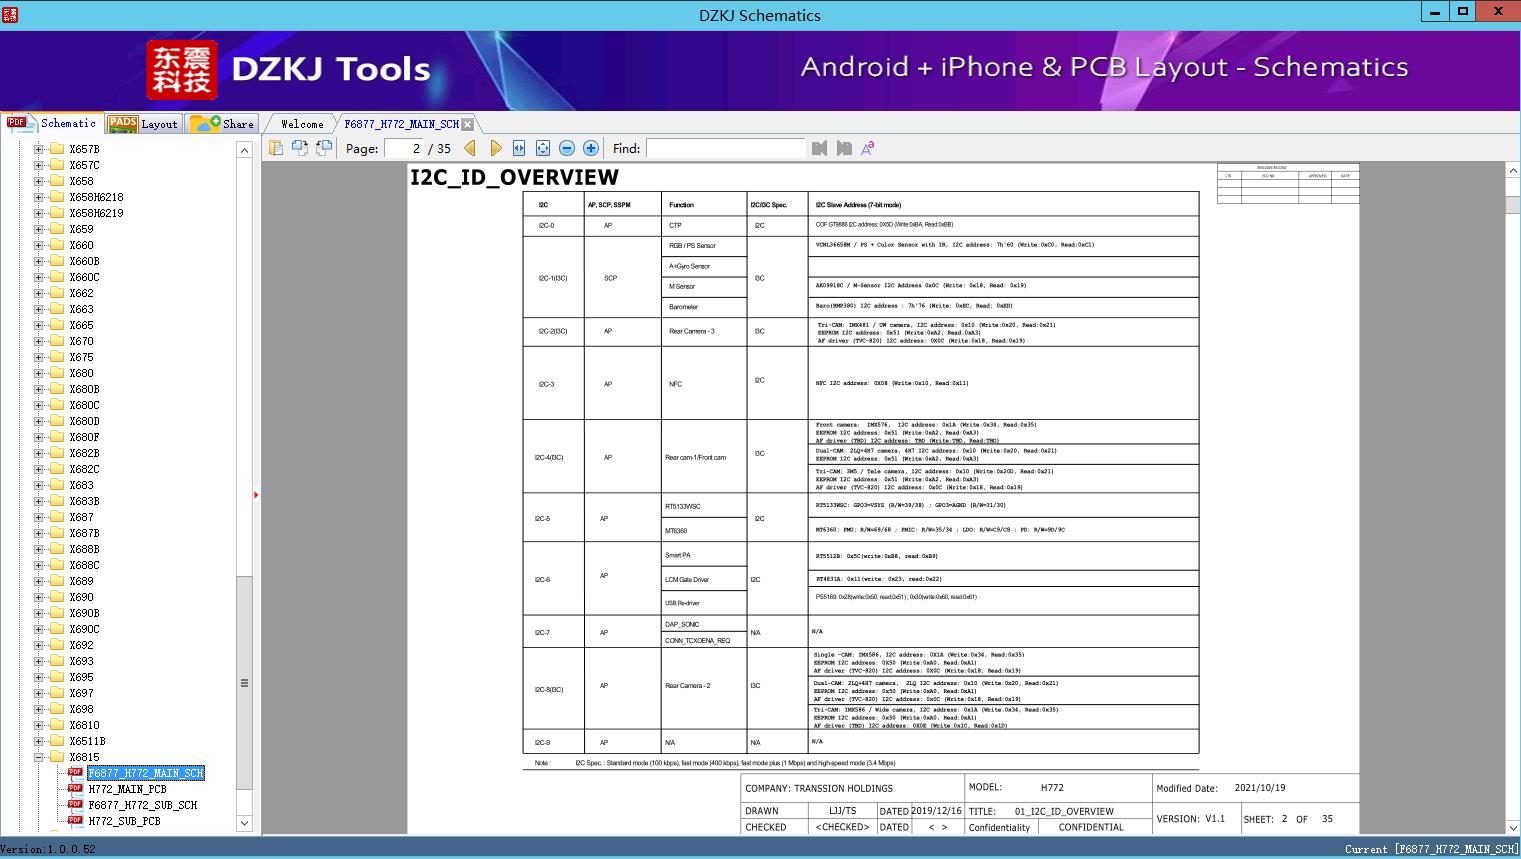Zoom in on the schematic
This screenshot has width=1521, height=859.
click(x=591, y=148)
